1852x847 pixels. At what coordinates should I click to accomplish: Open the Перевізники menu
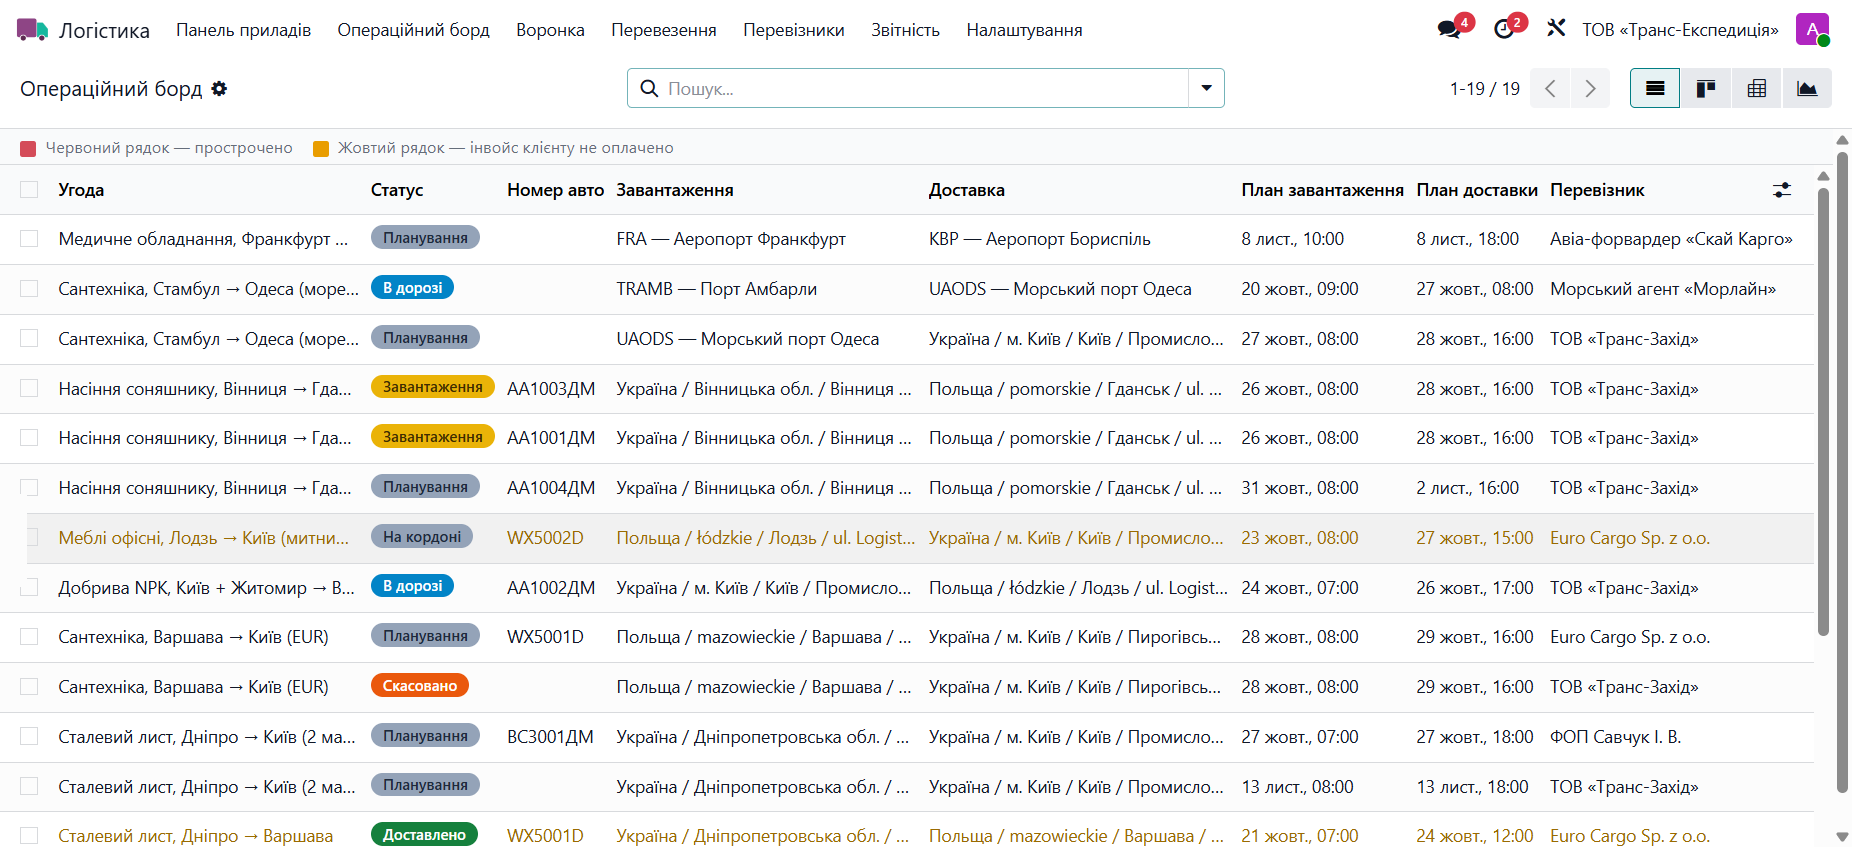pyautogui.click(x=794, y=30)
